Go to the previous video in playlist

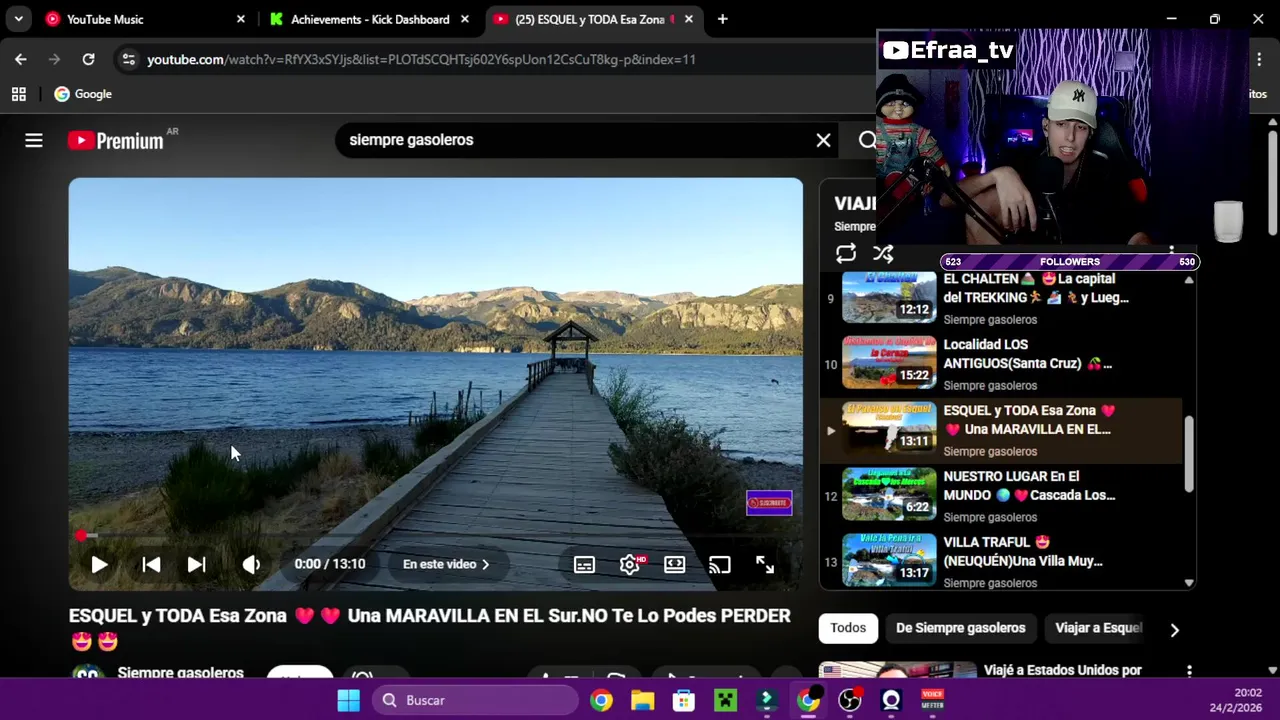pos(151,565)
